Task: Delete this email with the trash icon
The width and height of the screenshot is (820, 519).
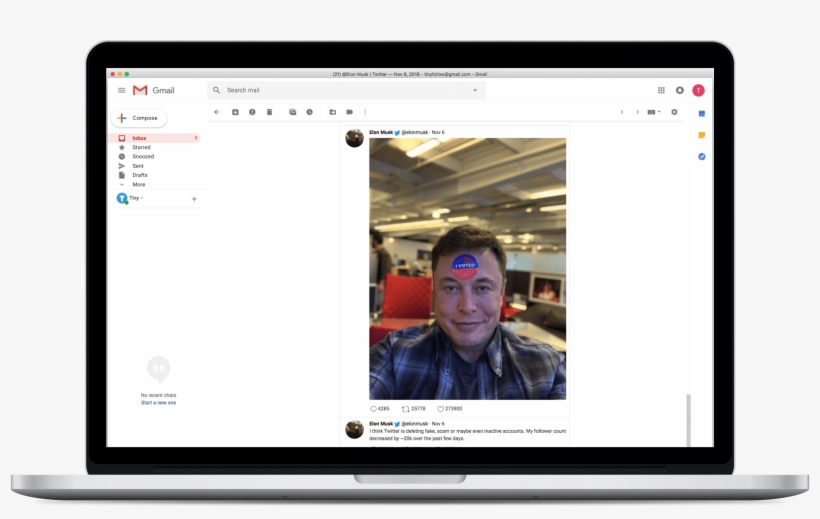Action: click(269, 112)
